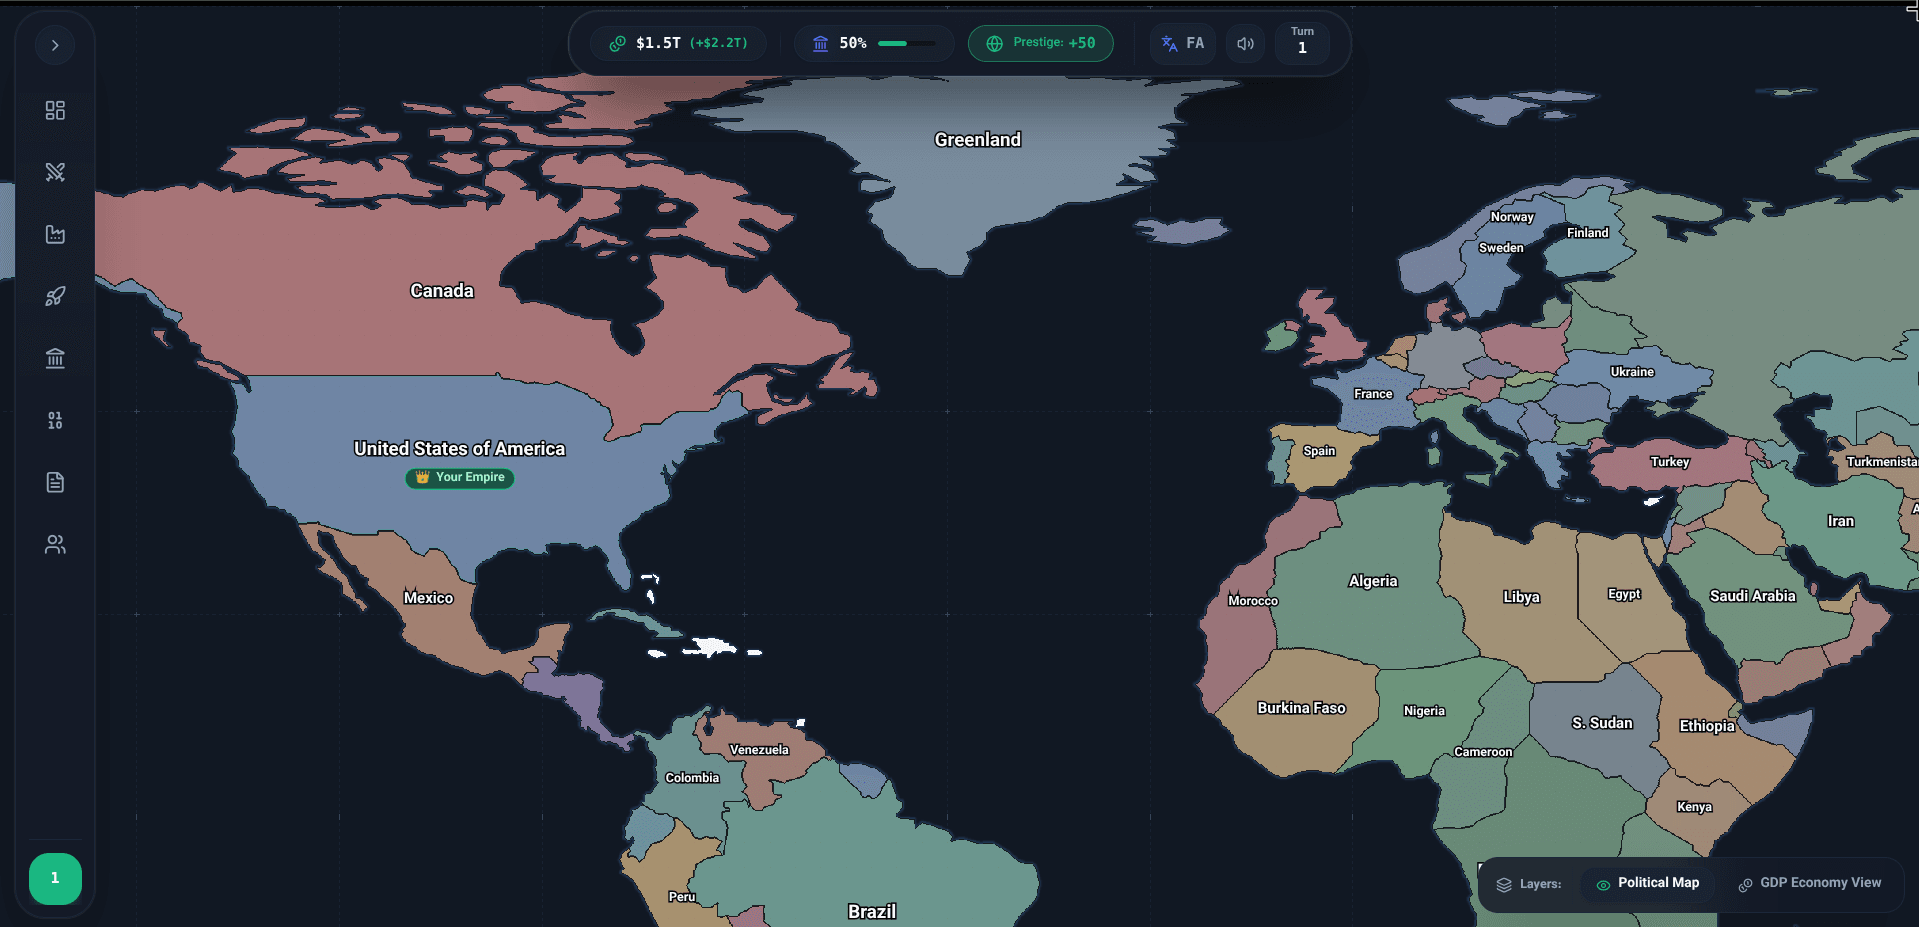Open the rocket research icon in sidebar
This screenshot has height=927, width=1919.
click(55, 296)
